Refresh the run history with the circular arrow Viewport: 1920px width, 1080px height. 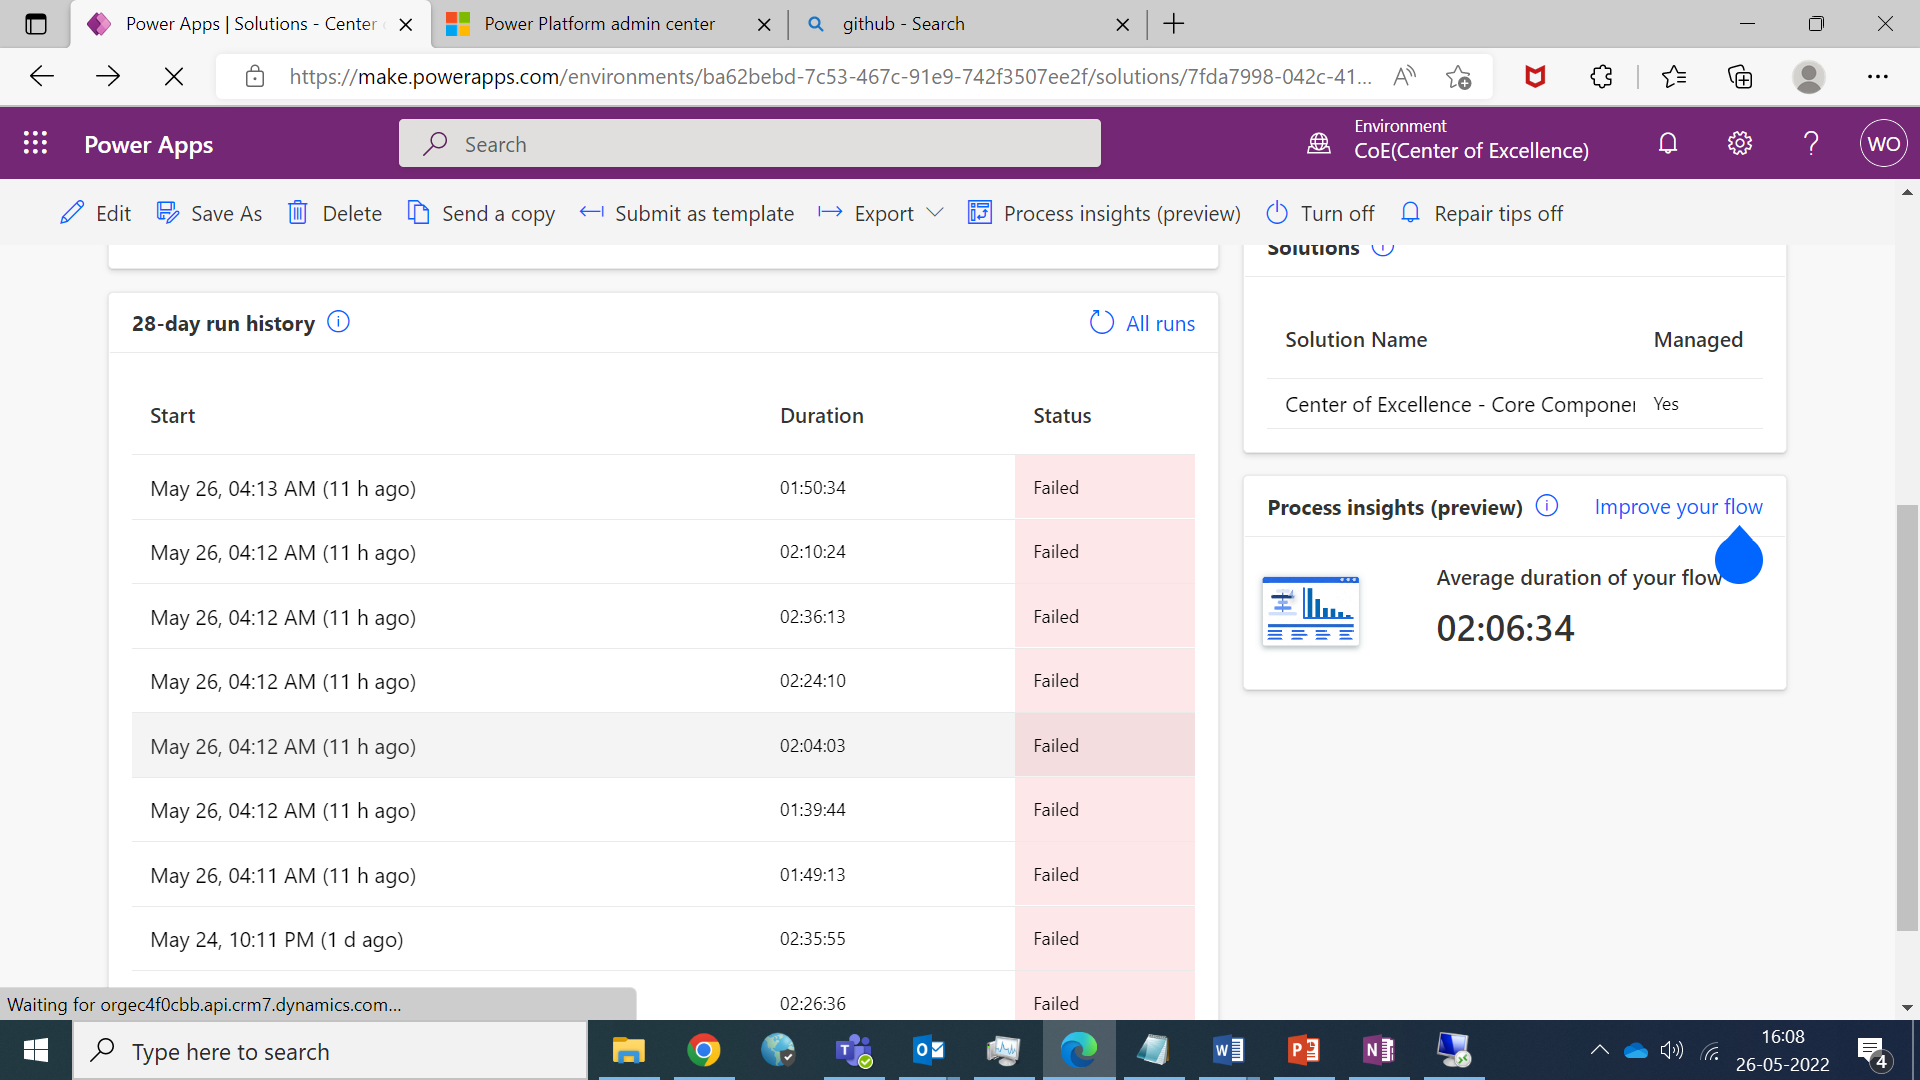1102,322
